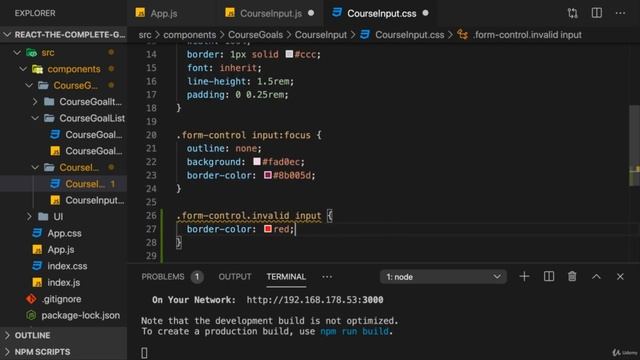Click the EXPLORER sidebar title
Viewport: 640px width, 360px height.
[35, 13]
